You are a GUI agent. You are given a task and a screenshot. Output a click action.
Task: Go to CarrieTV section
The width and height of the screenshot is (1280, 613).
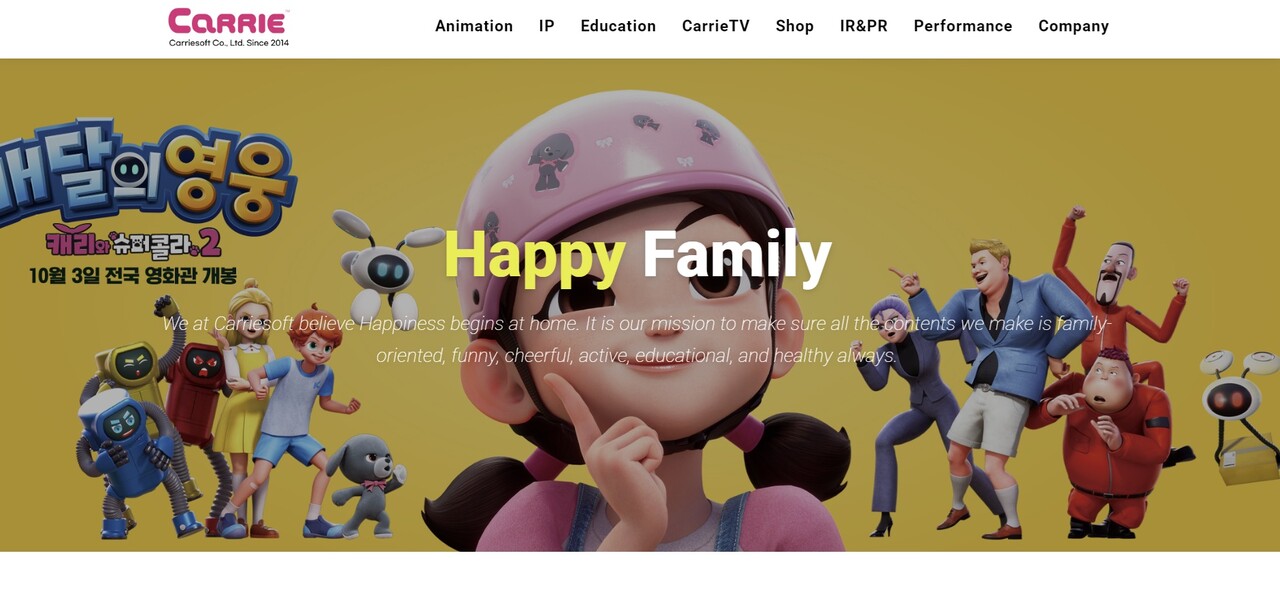[716, 26]
